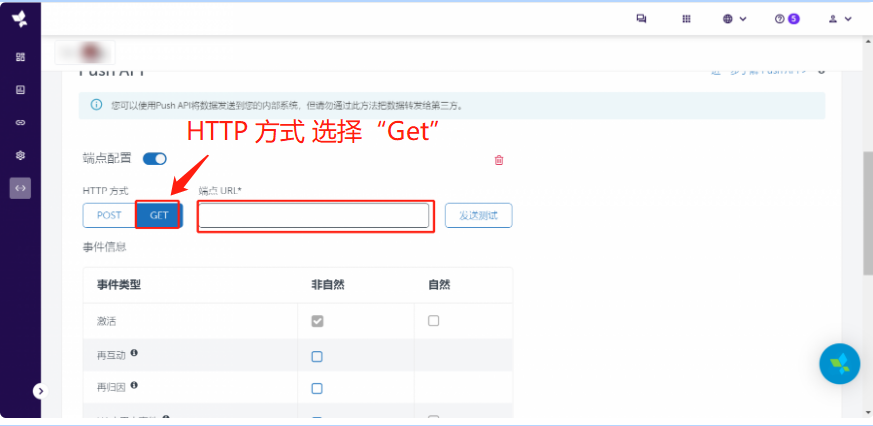
Task: Check the 再互动 非自然 checkbox
Action: click(317, 356)
